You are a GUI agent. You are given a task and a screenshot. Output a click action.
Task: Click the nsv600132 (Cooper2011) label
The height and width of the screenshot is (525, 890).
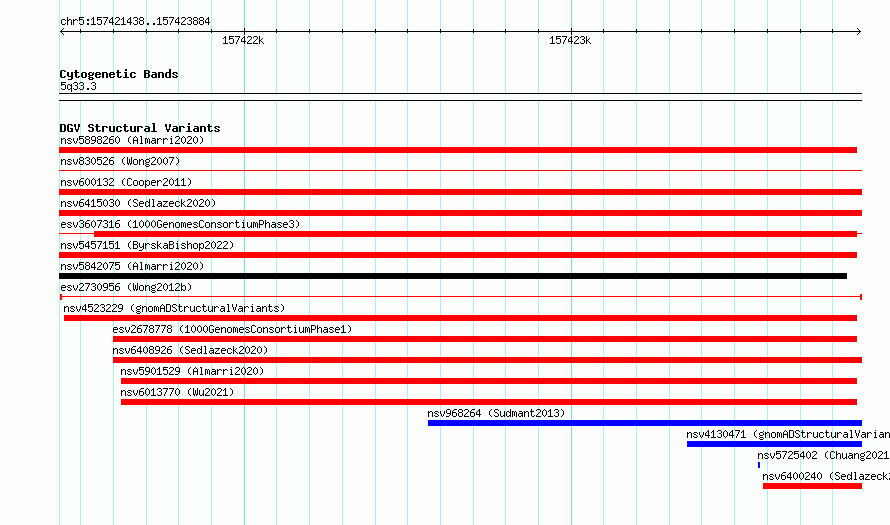click(x=126, y=182)
